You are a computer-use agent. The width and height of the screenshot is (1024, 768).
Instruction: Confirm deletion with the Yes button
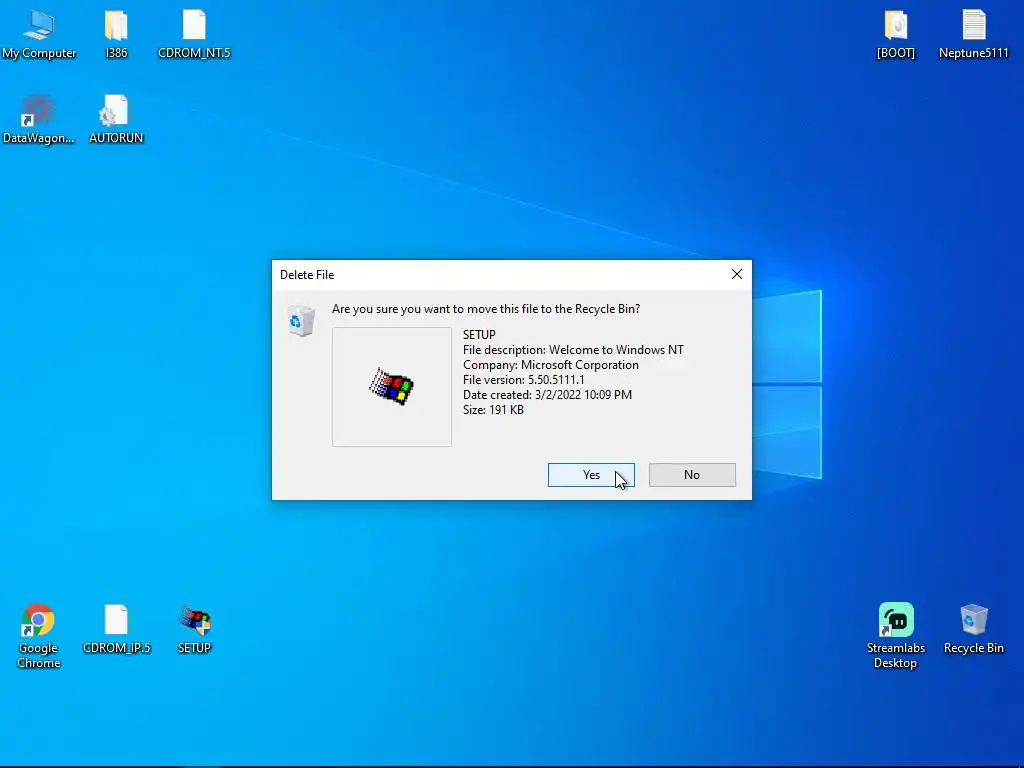click(591, 475)
